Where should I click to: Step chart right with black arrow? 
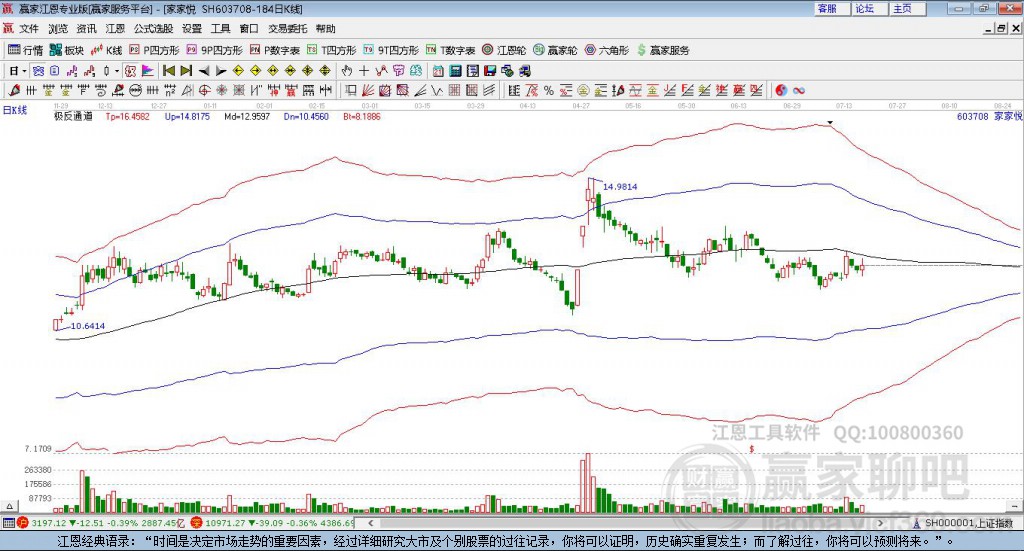221,71
